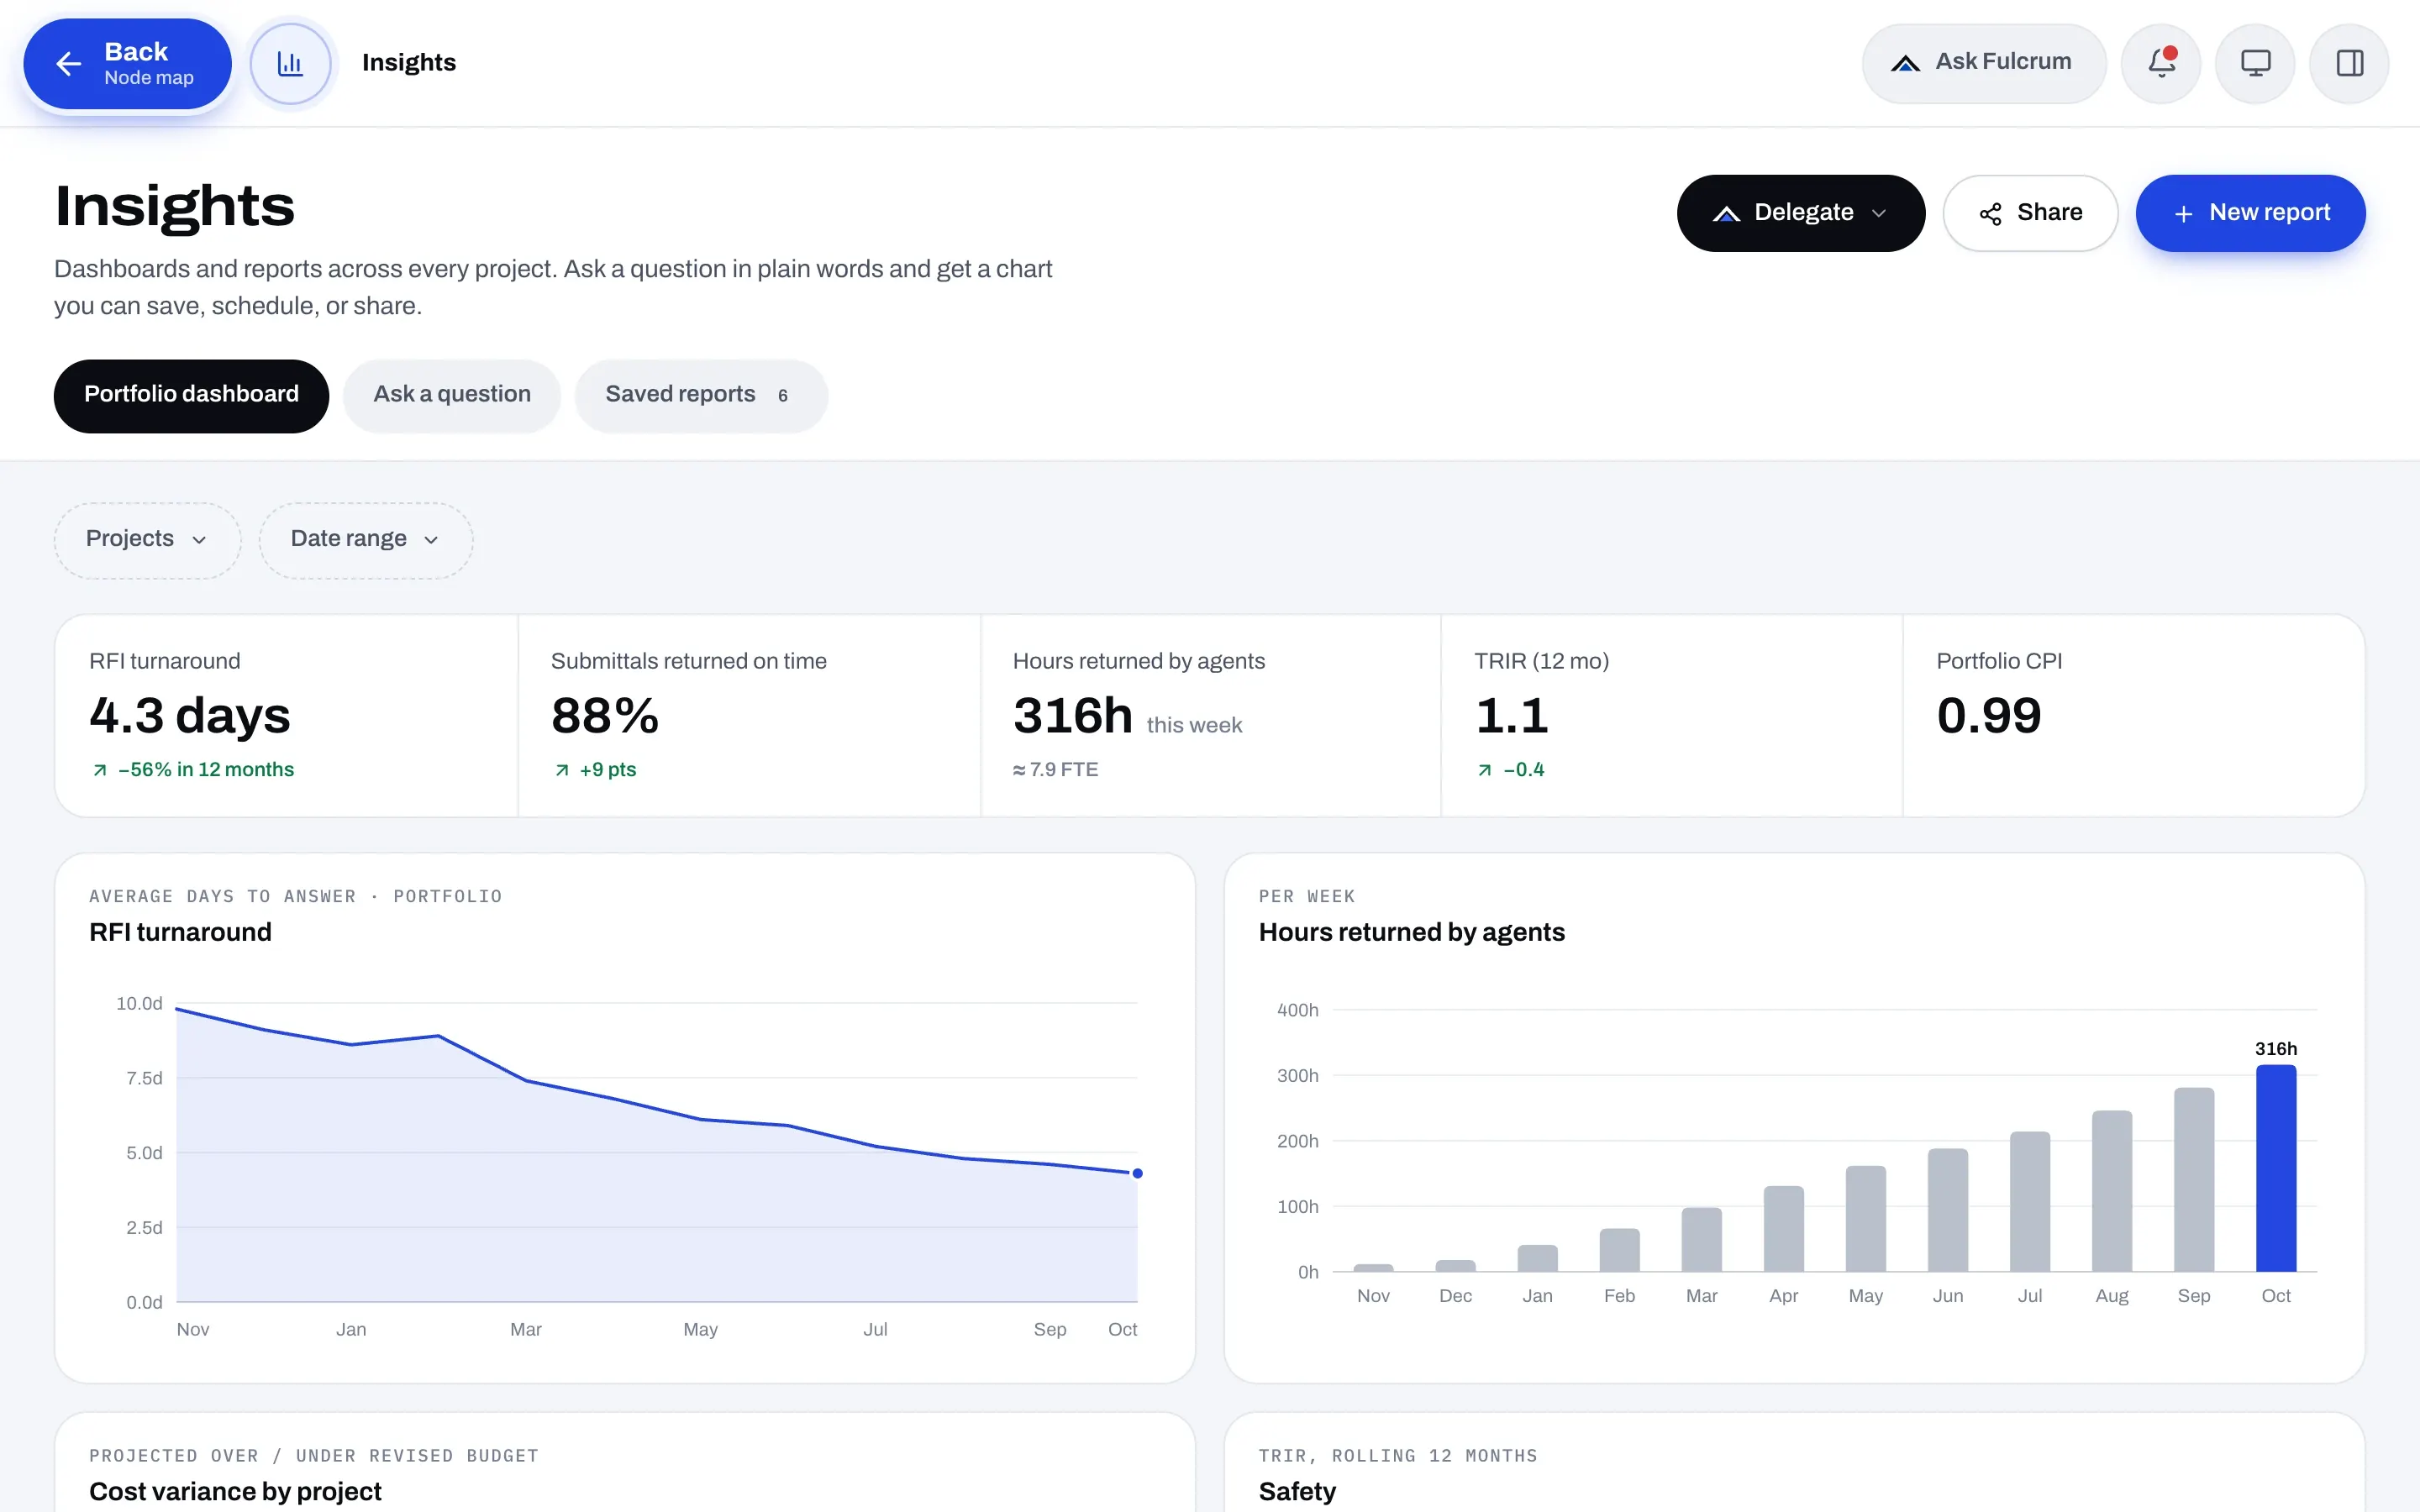2420x1512 pixels.
Task: Click the saved reports count badge 6
Action: coord(783,396)
